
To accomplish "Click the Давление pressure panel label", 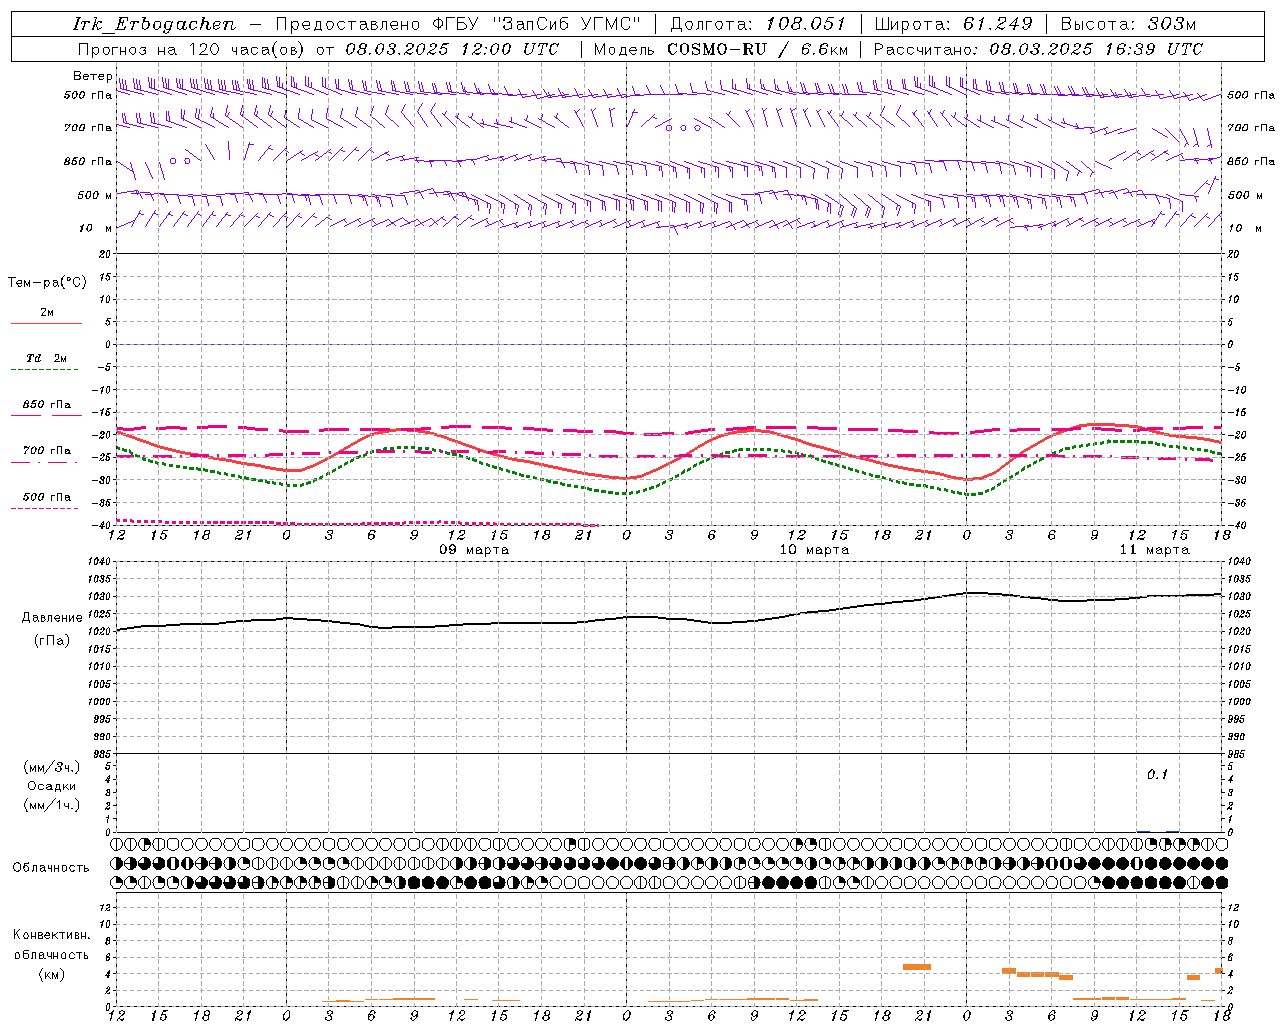I will [52, 618].
